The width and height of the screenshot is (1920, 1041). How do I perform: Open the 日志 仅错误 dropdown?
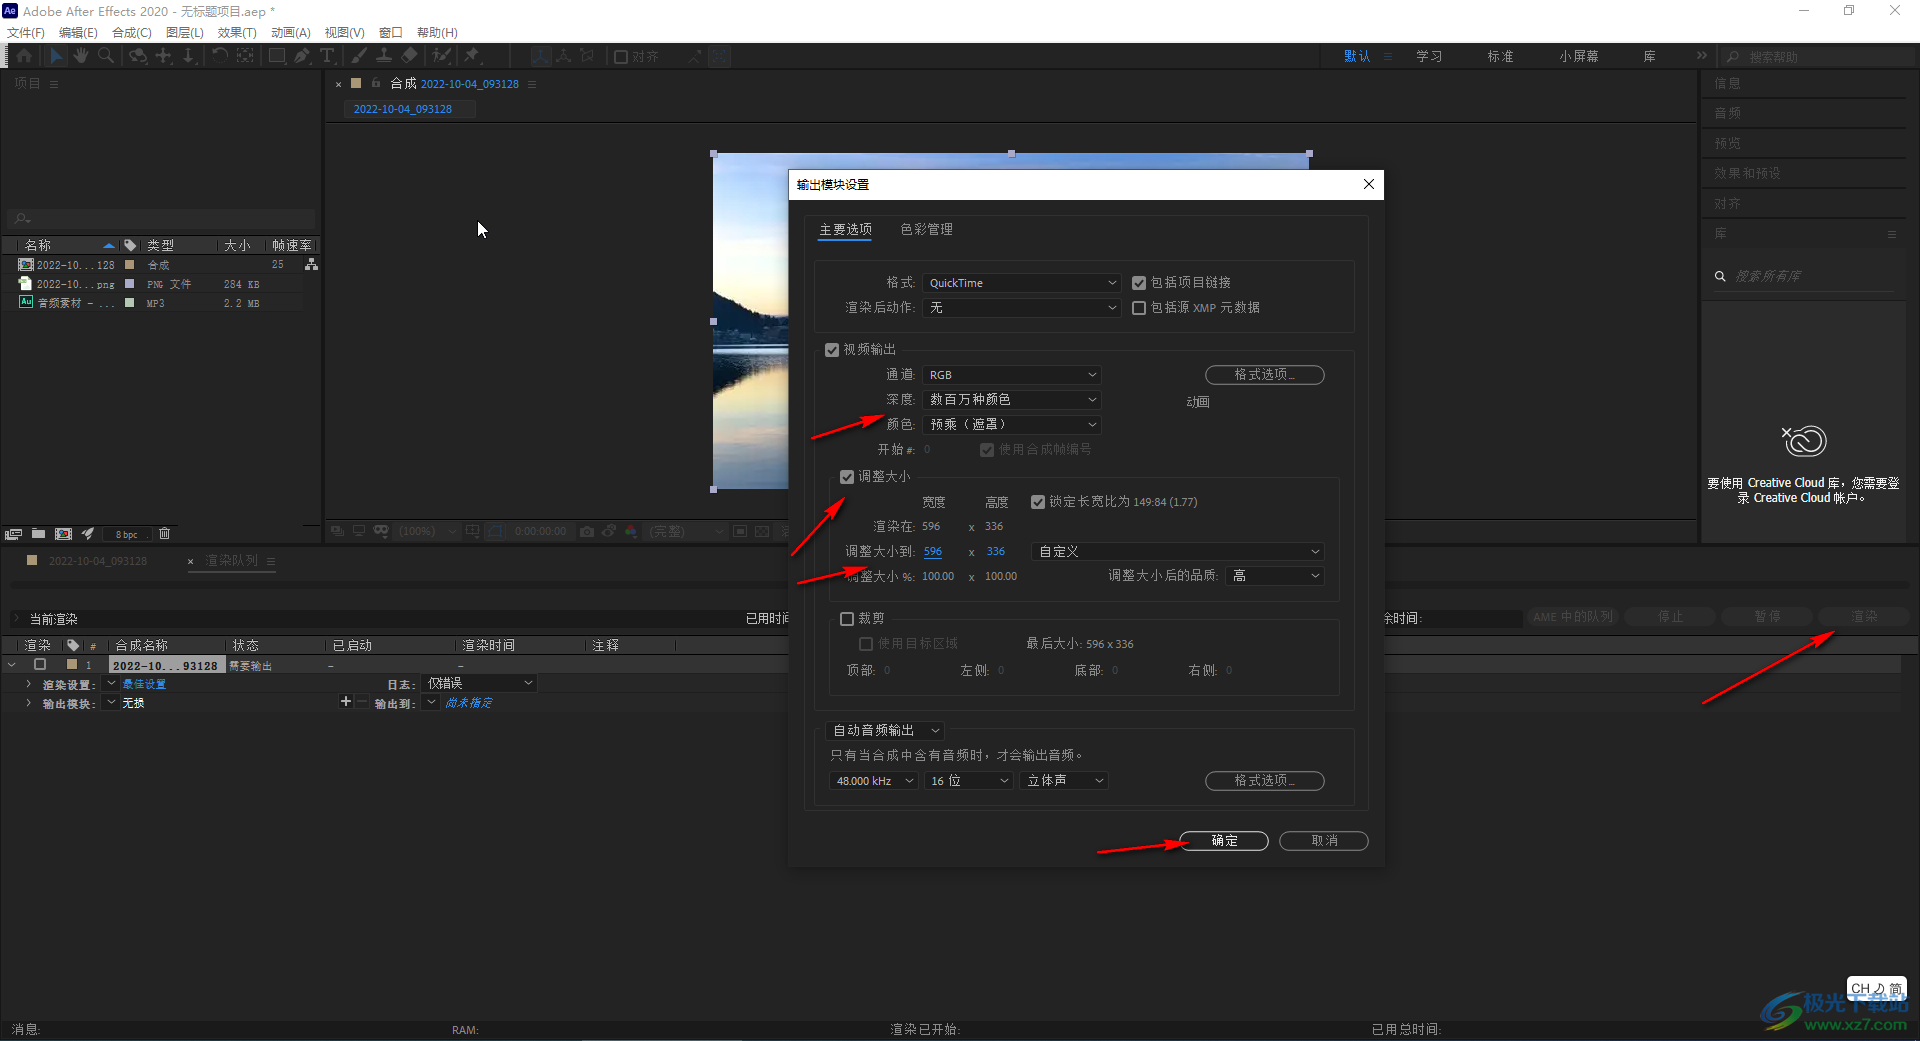479,683
